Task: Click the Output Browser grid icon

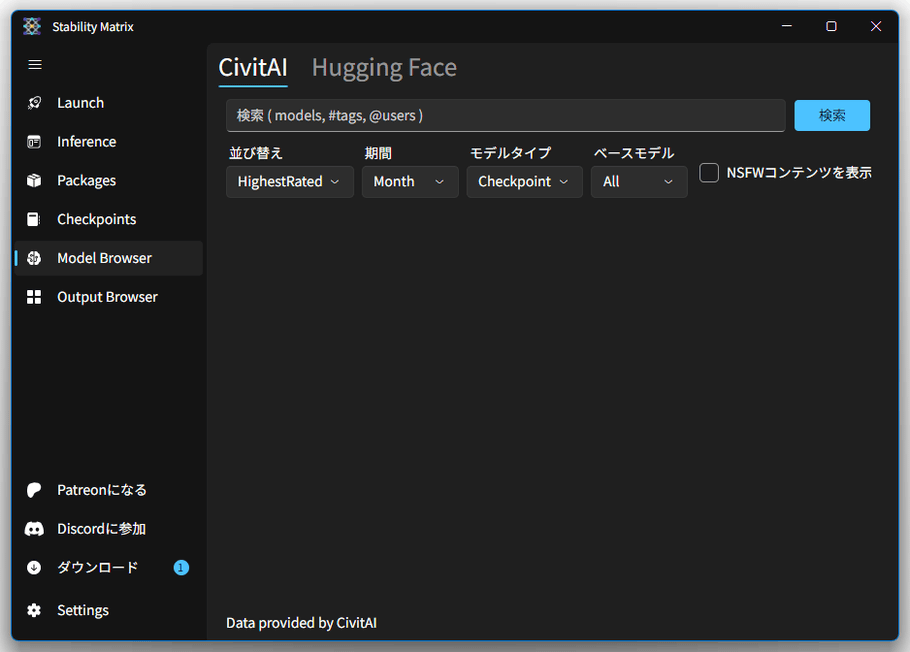Action: point(34,297)
